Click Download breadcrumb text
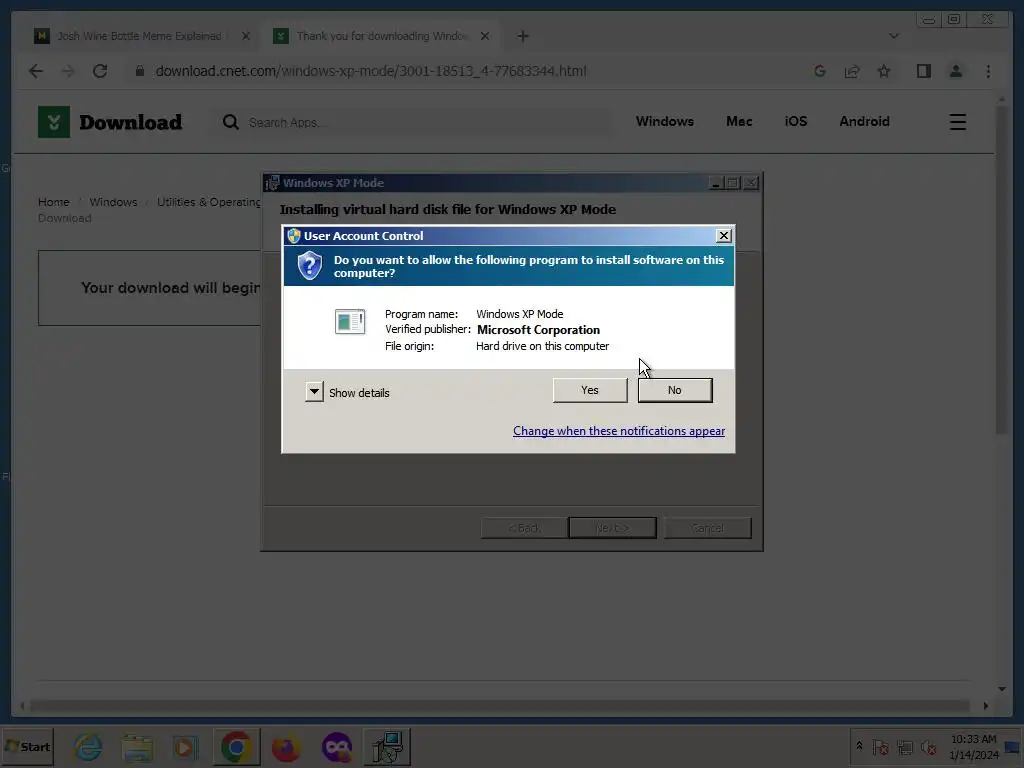The image size is (1024, 768). pos(65,218)
